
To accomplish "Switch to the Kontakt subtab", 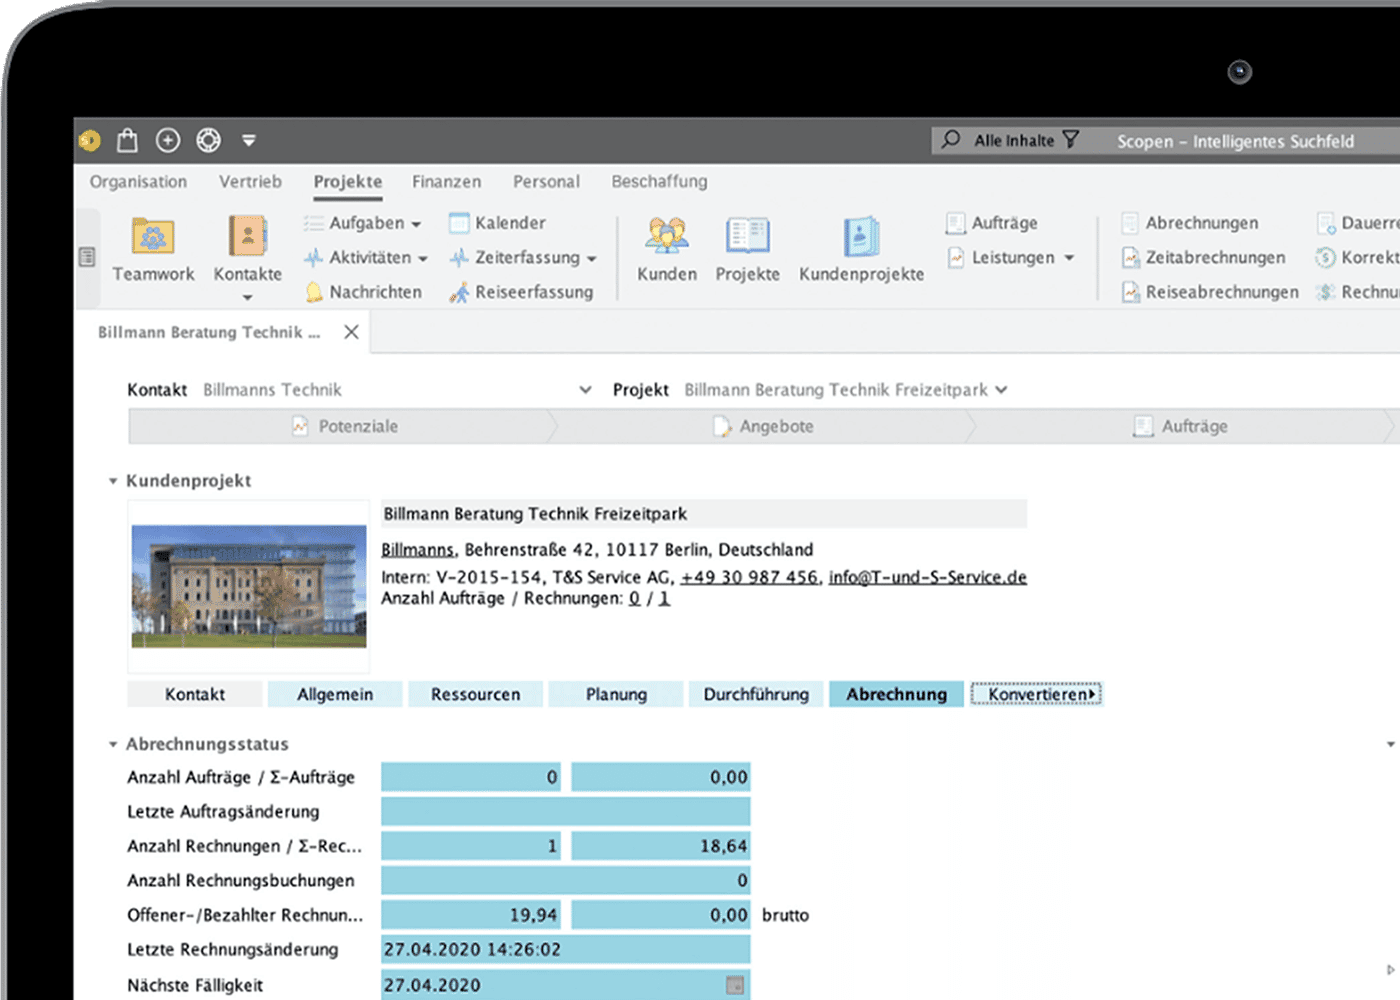I will (x=195, y=694).
